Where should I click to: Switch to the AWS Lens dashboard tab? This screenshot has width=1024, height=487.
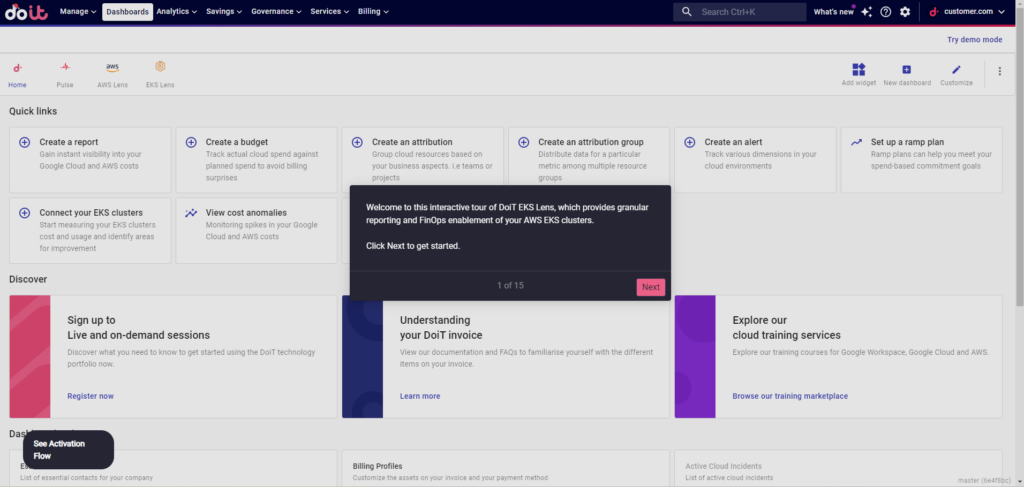coord(112,74)
